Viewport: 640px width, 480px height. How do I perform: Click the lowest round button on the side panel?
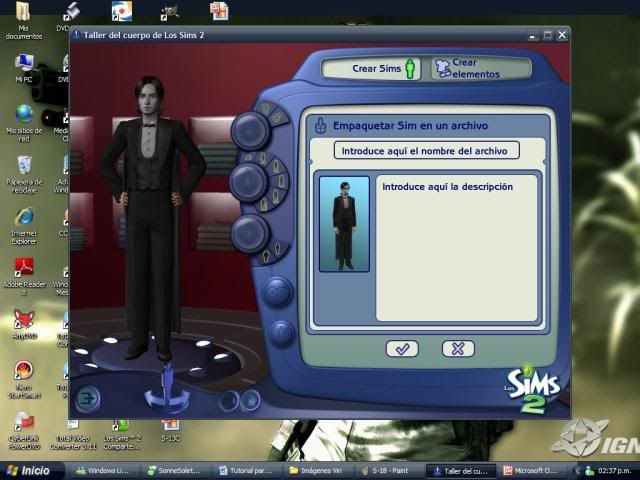[x=281, y=333]
